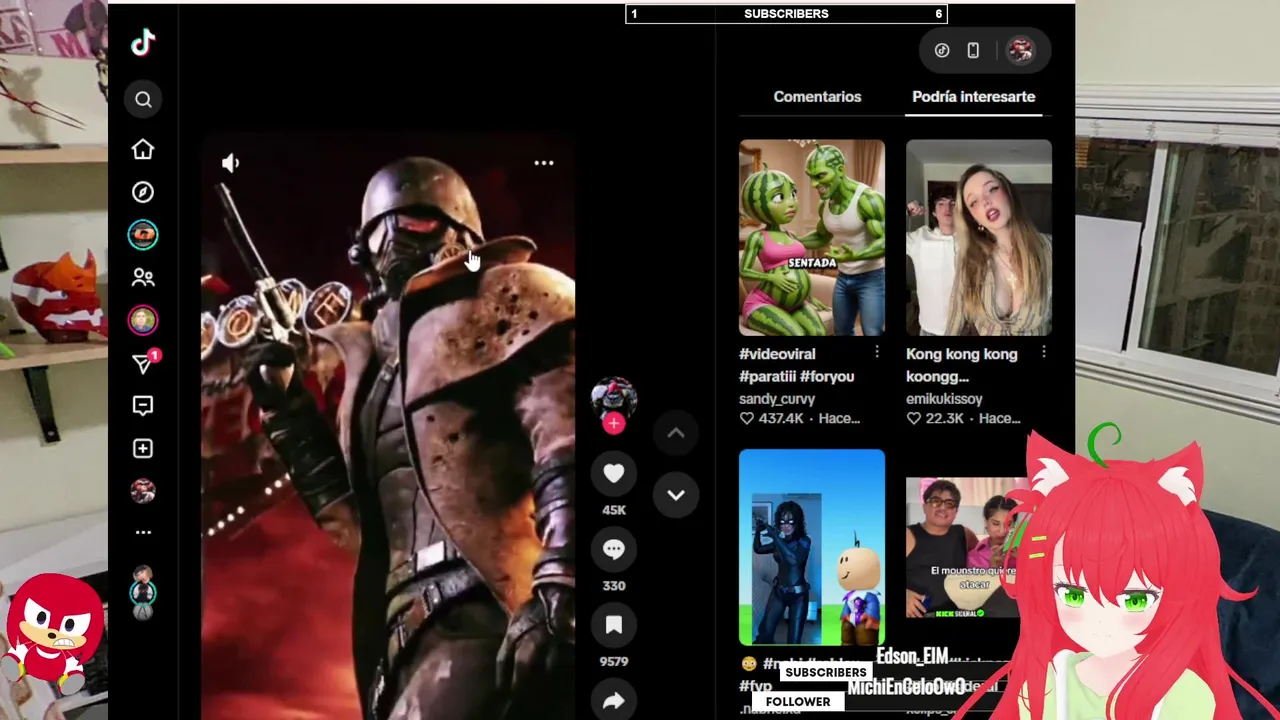Open video options three-dots menu

click(544, 163)
